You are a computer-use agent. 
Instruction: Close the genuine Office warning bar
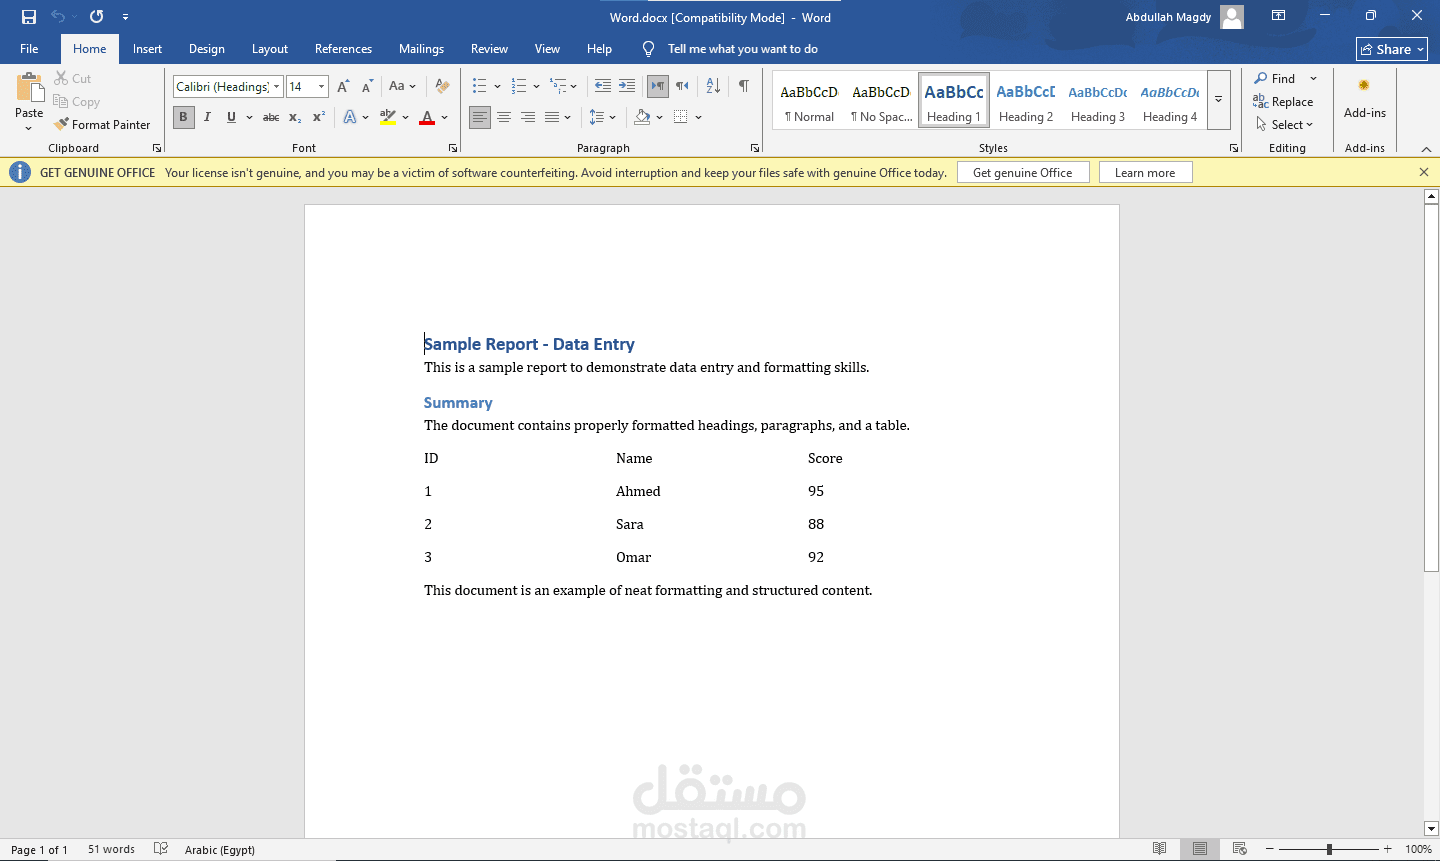click(x=1424, y=172)
